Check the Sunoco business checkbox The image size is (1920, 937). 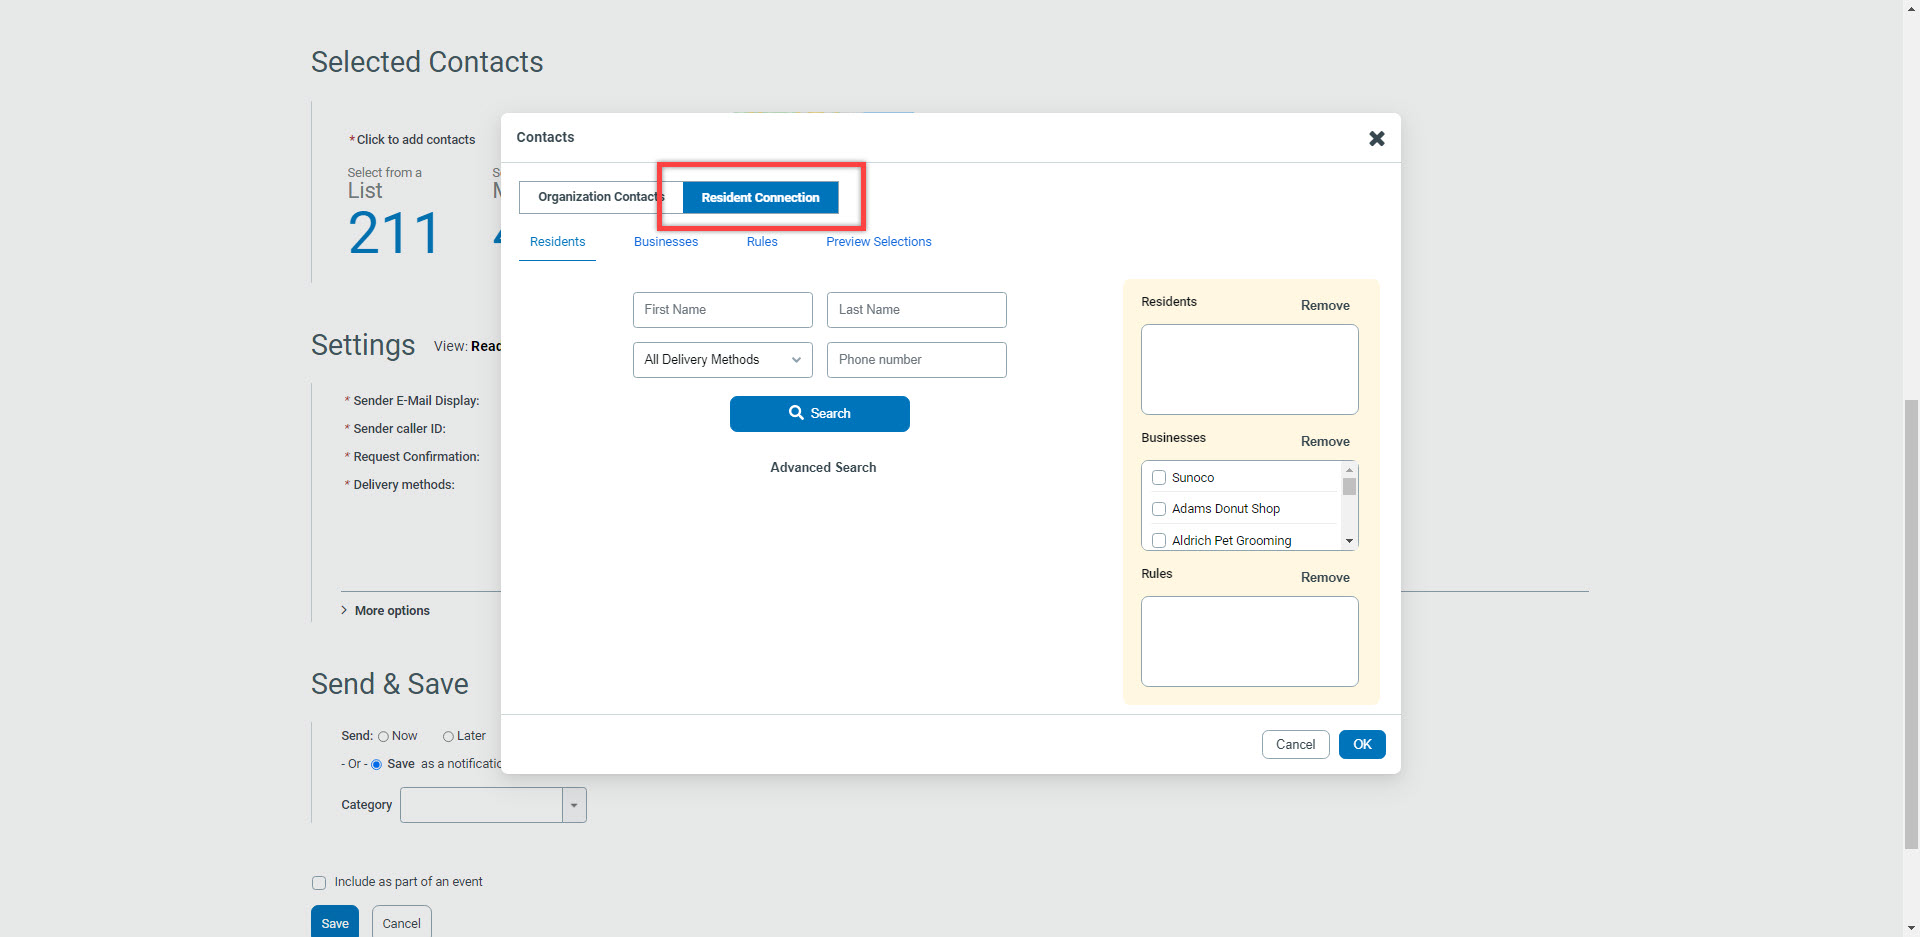tap(1159, 478)
